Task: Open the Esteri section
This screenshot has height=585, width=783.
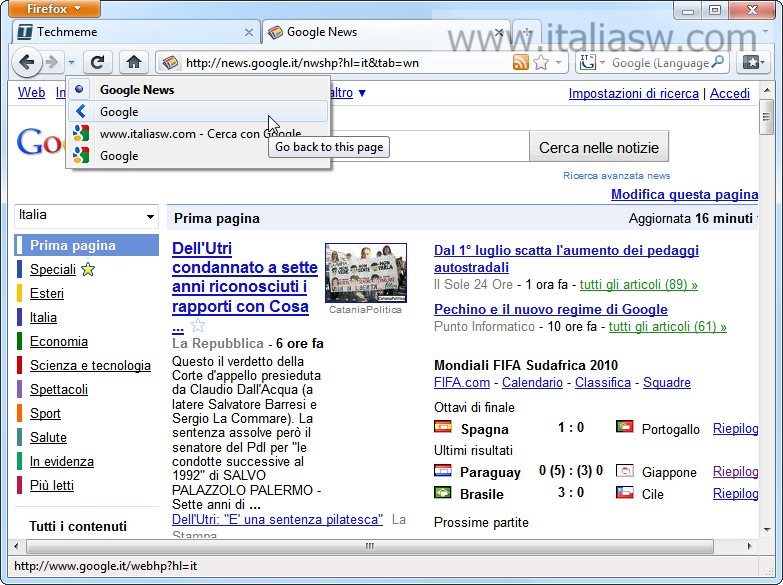Action: click(x=46, y=293)
